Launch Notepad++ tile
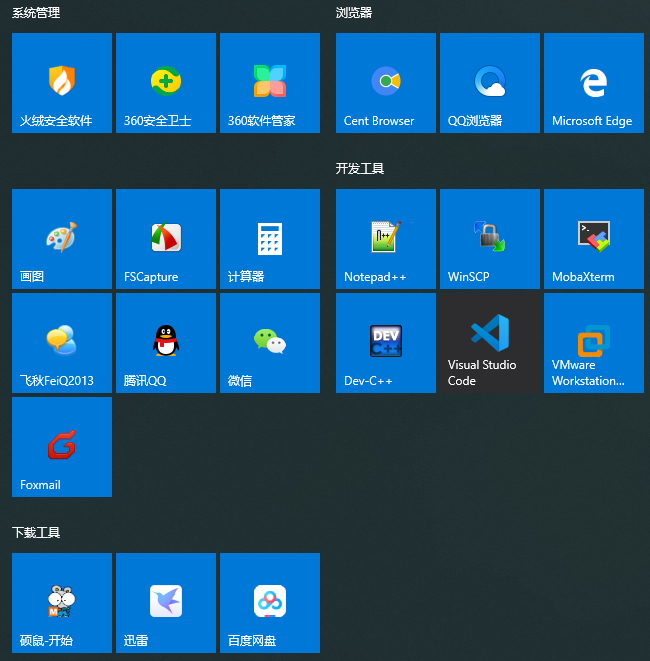 (386, 239)
